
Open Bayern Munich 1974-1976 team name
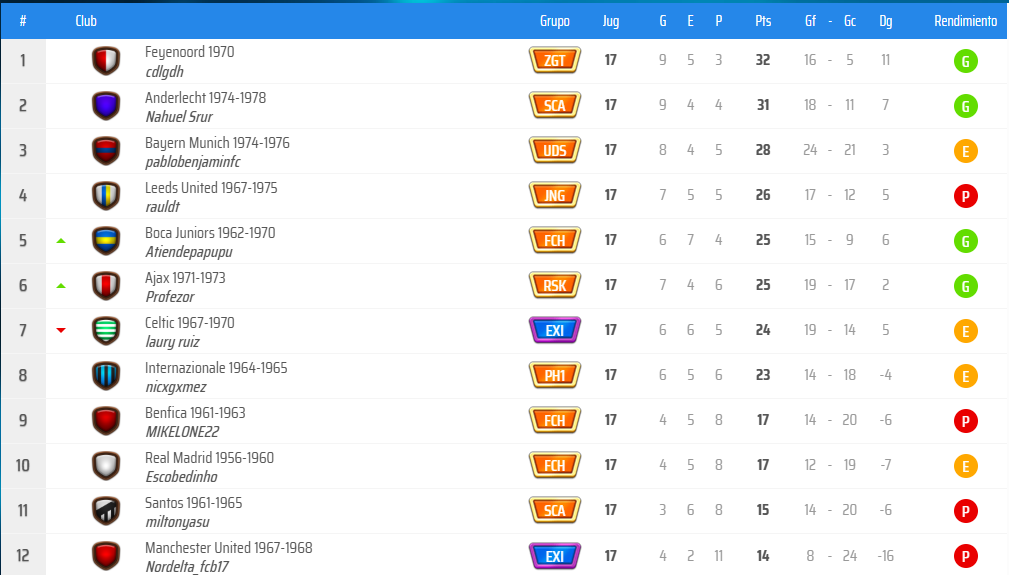tap(217, 143)
